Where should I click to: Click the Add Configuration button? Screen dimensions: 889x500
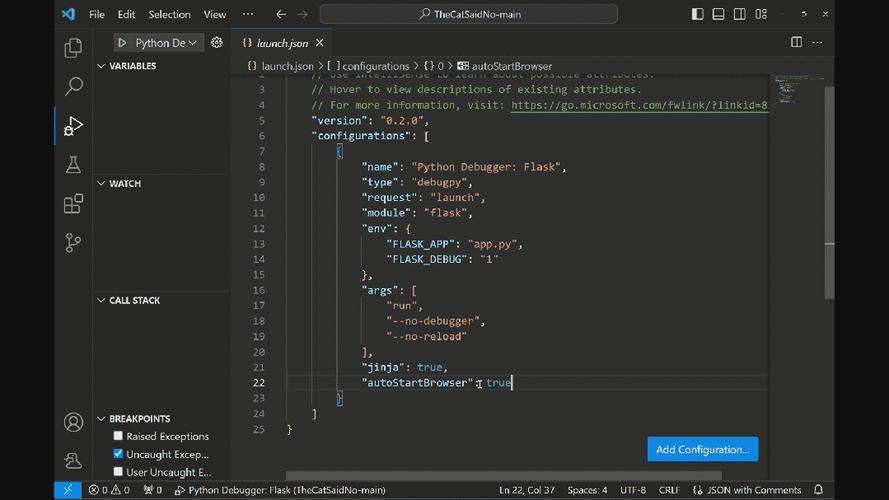point(702,449)
